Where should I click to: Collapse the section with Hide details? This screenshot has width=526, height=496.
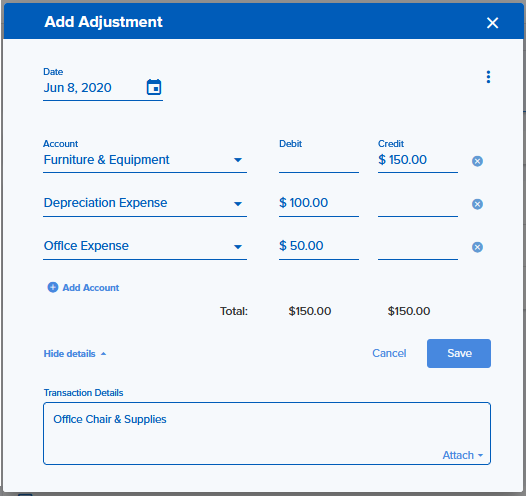point(75,353)
